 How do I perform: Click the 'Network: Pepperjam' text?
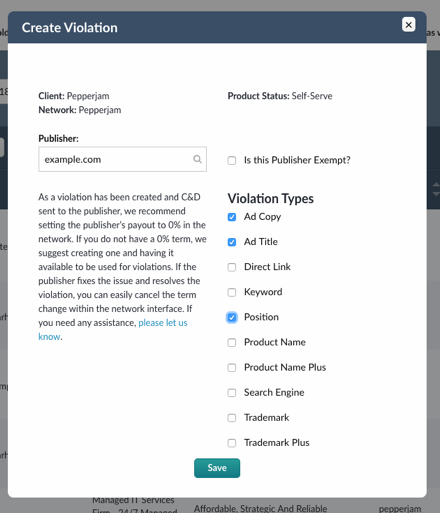tap(80, 110)
